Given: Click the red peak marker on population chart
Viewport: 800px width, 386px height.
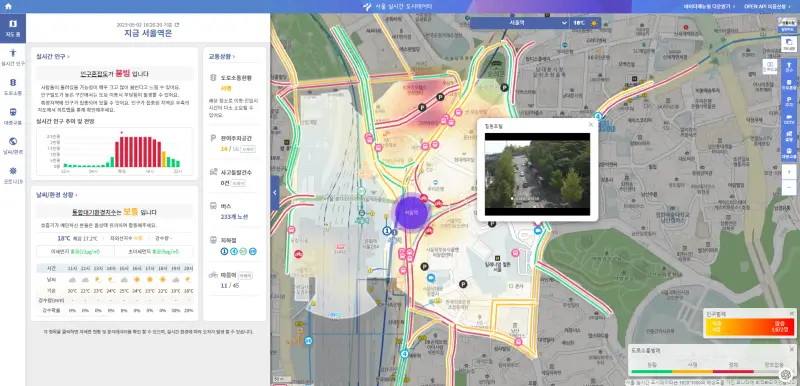Looking at the screenshot, I should click(121, 133).
